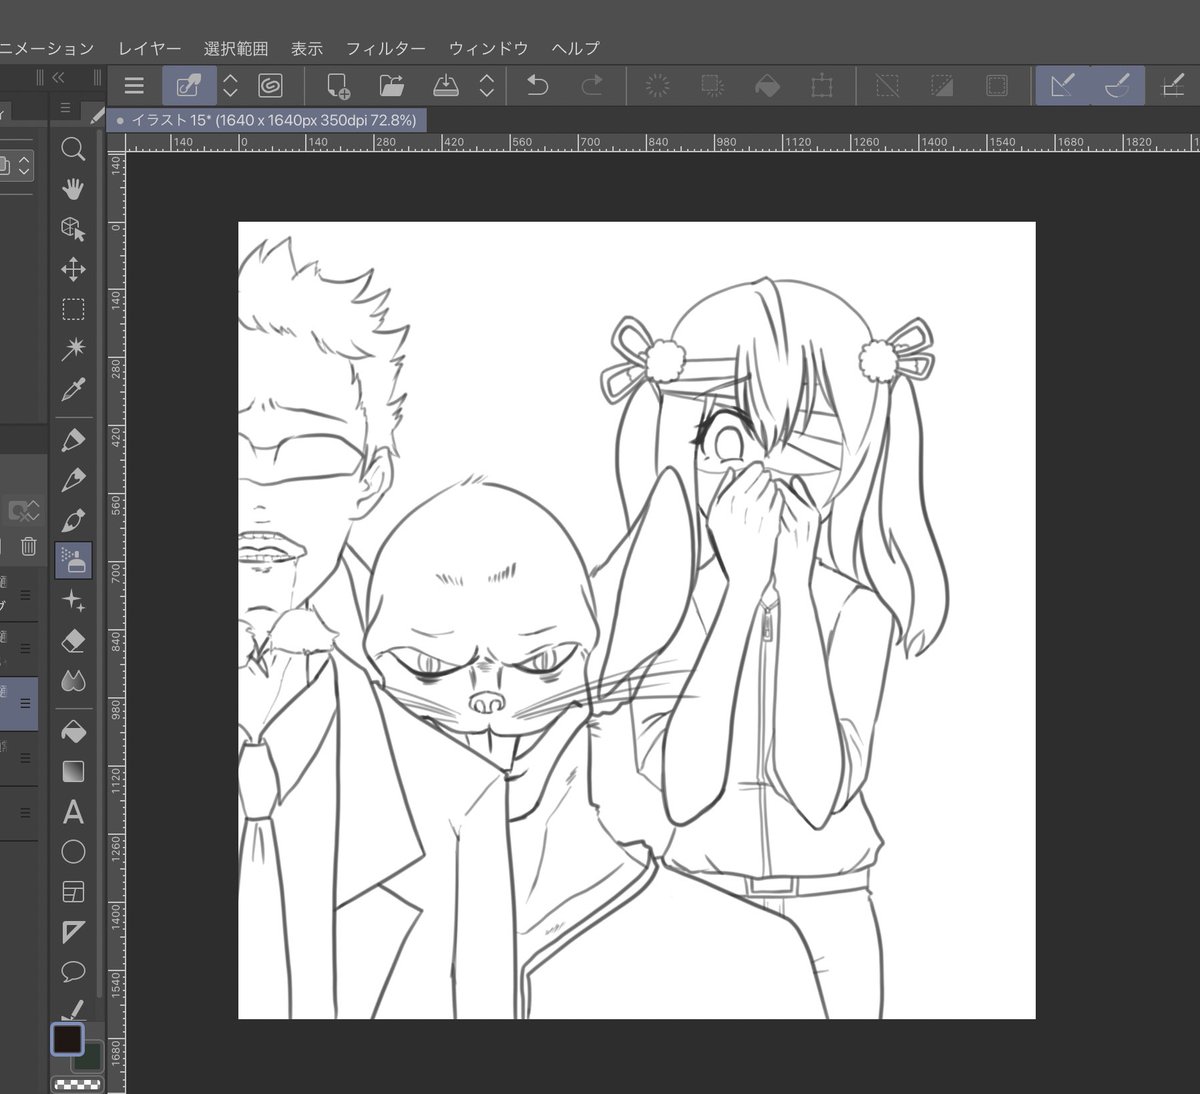Collapse the left panel with double chevron
Screen dimensions: 1200x1094
[x=58, y=77]
